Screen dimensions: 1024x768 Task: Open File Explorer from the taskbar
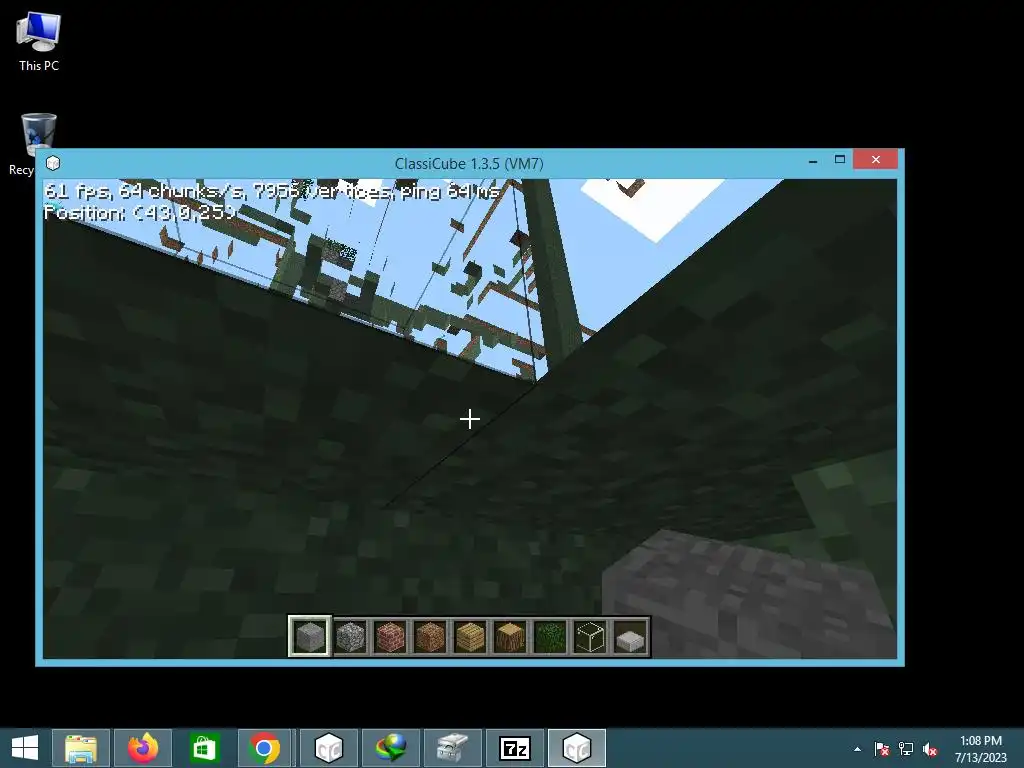click(x=81, y=748)
